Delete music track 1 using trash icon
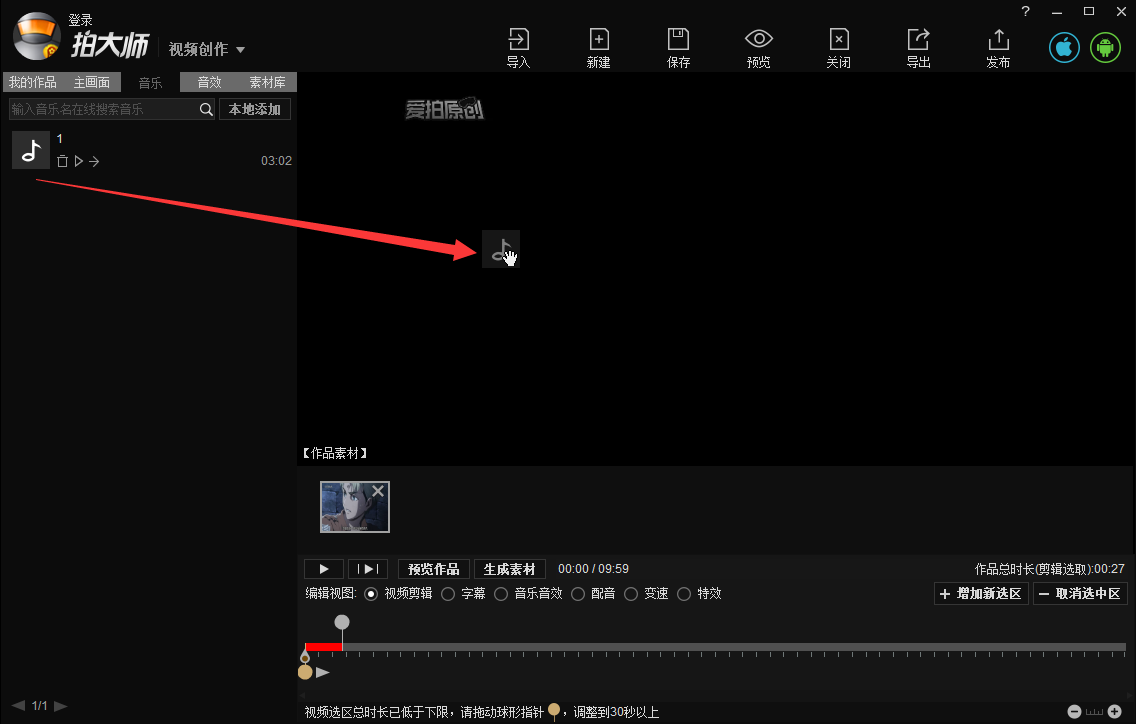This screenshot has height=724, width=1136. pyautogui.click(x=62, y=160)
